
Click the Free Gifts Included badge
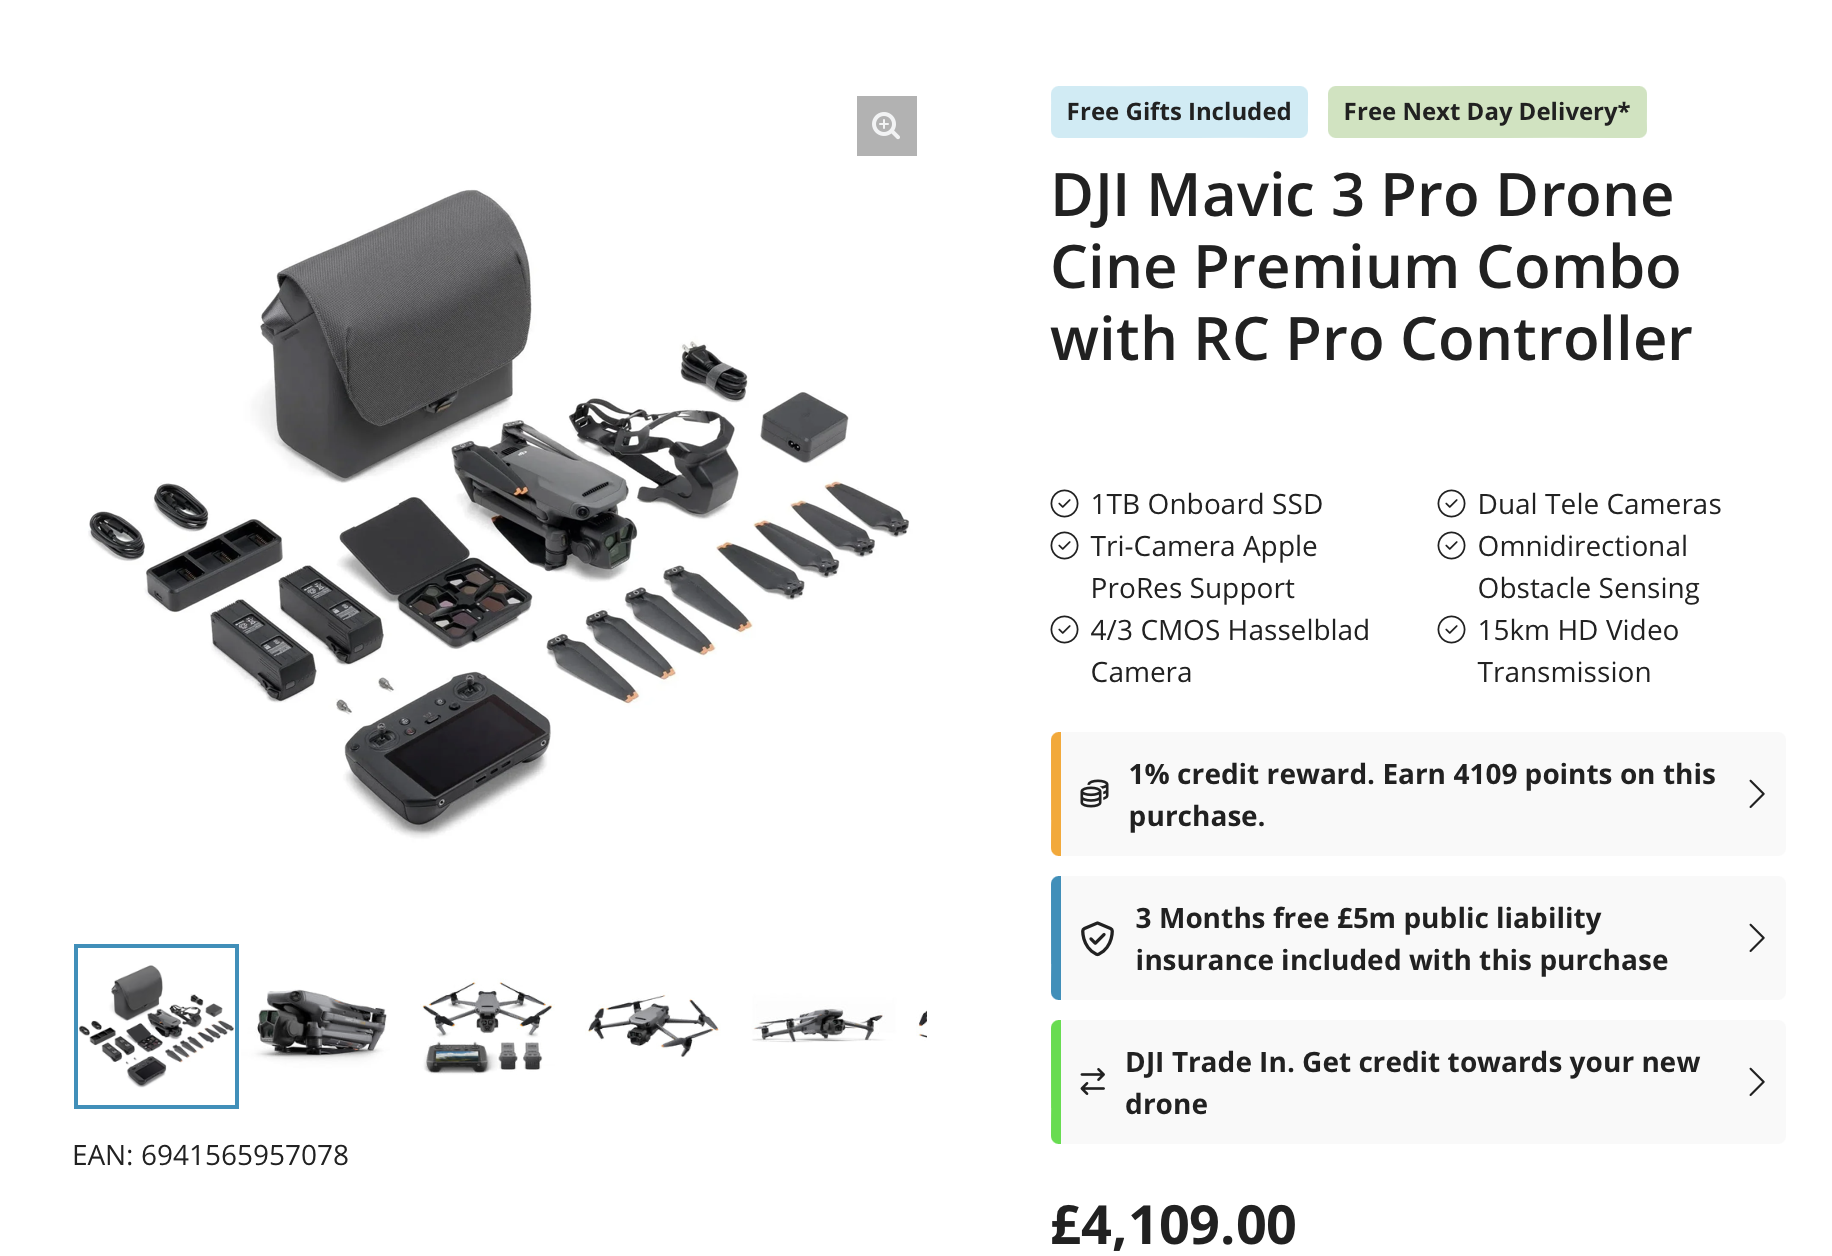pos(1178,111)
